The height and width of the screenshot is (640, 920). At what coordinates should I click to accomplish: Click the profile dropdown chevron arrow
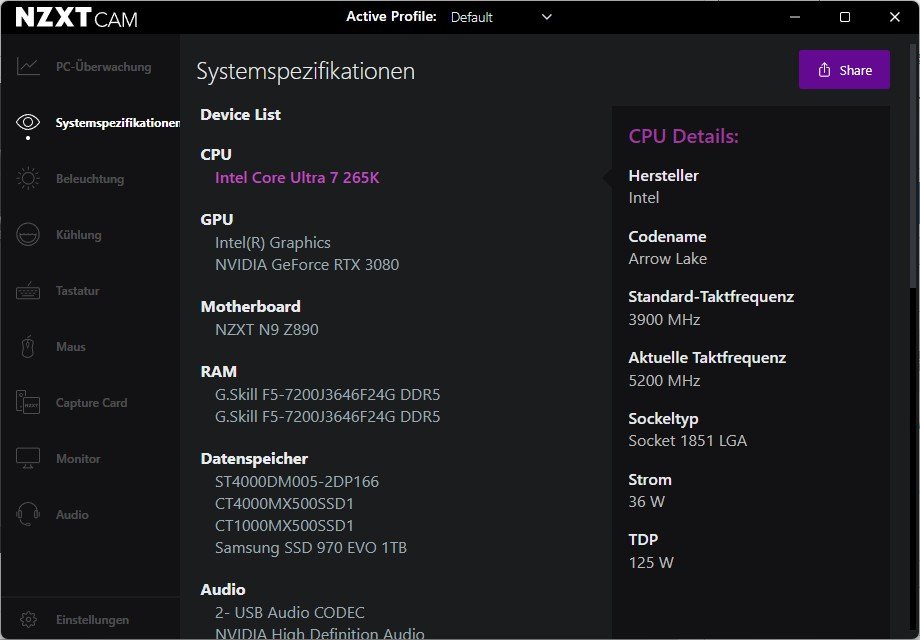[x=546, y=17]
